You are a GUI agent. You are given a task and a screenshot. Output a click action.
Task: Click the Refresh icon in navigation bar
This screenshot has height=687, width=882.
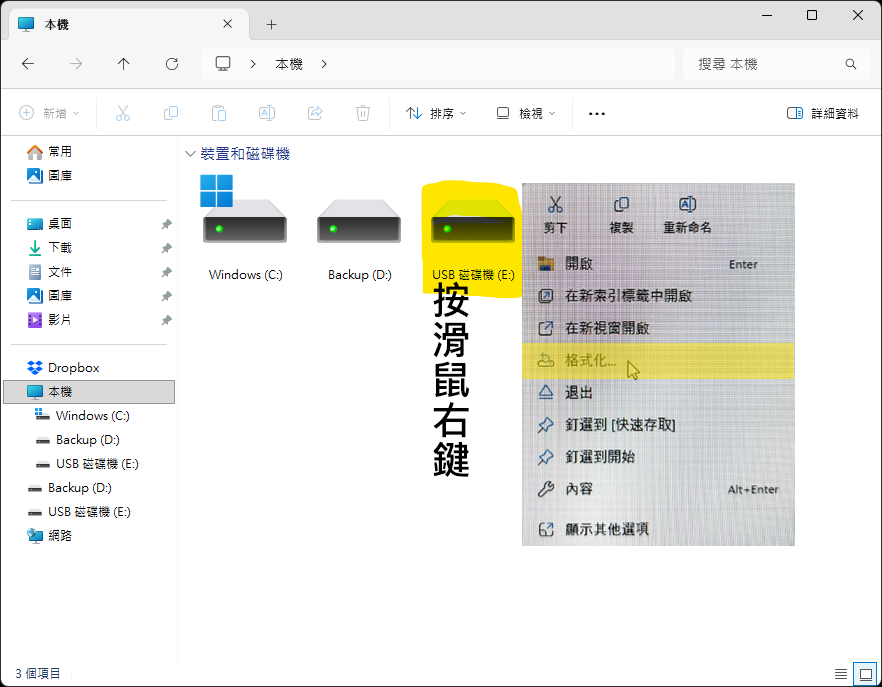(x=172, y=64)
